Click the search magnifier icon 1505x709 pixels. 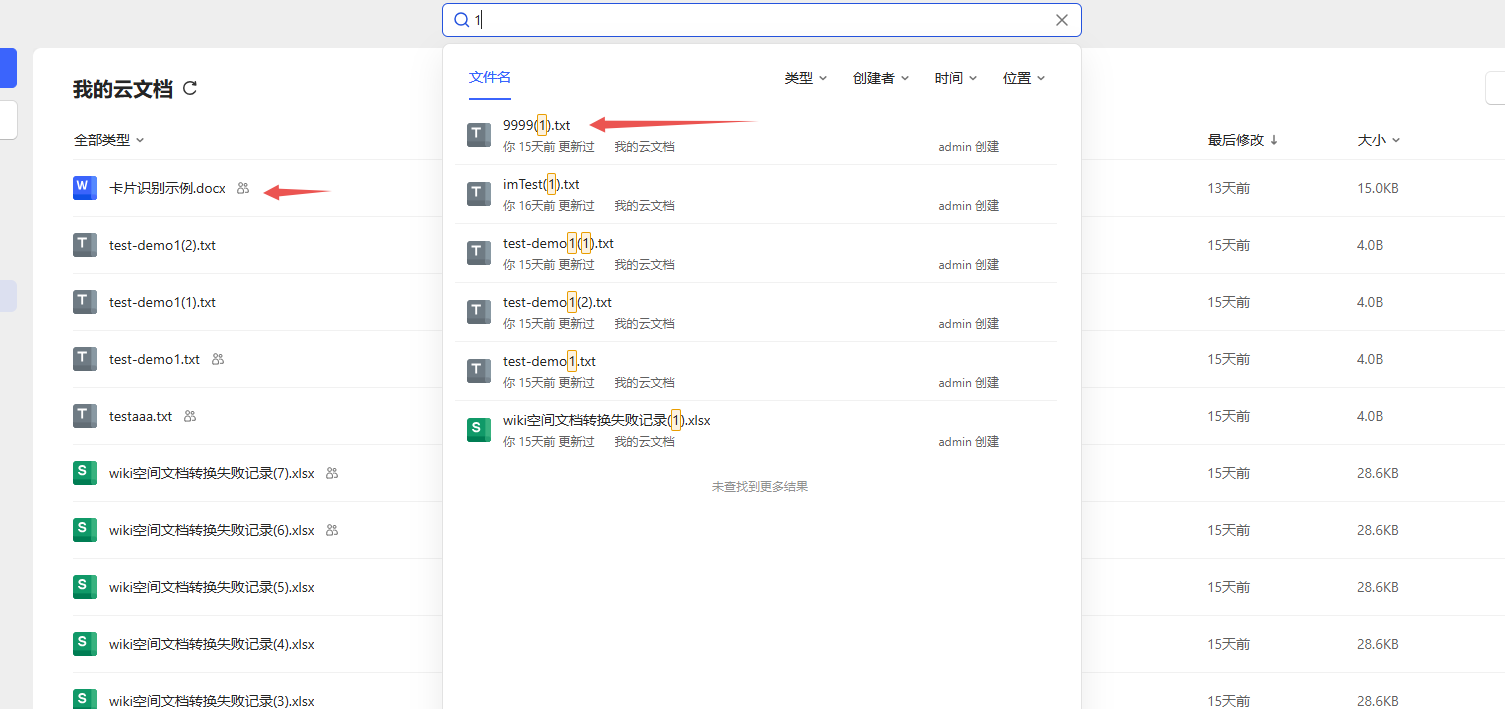click(x=461, y=20)
